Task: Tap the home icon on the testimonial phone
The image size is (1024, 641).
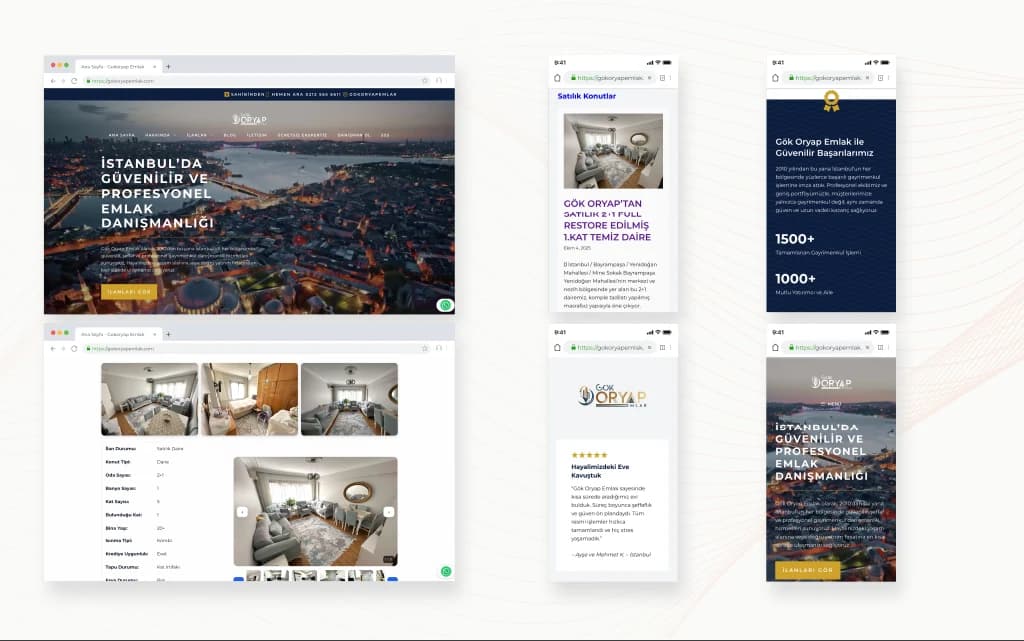Action: 557,347
